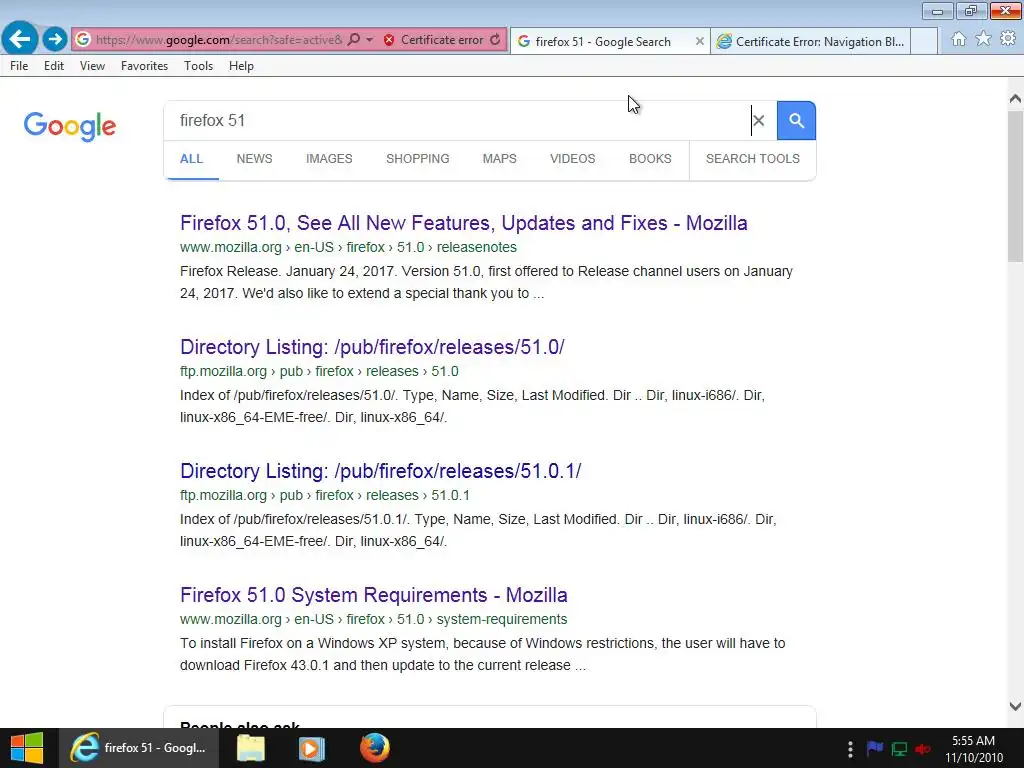Image resolution: width=1024 pixels, height=768 pixels.
Task: Open the Help menu
Action: tap(241, 66)
